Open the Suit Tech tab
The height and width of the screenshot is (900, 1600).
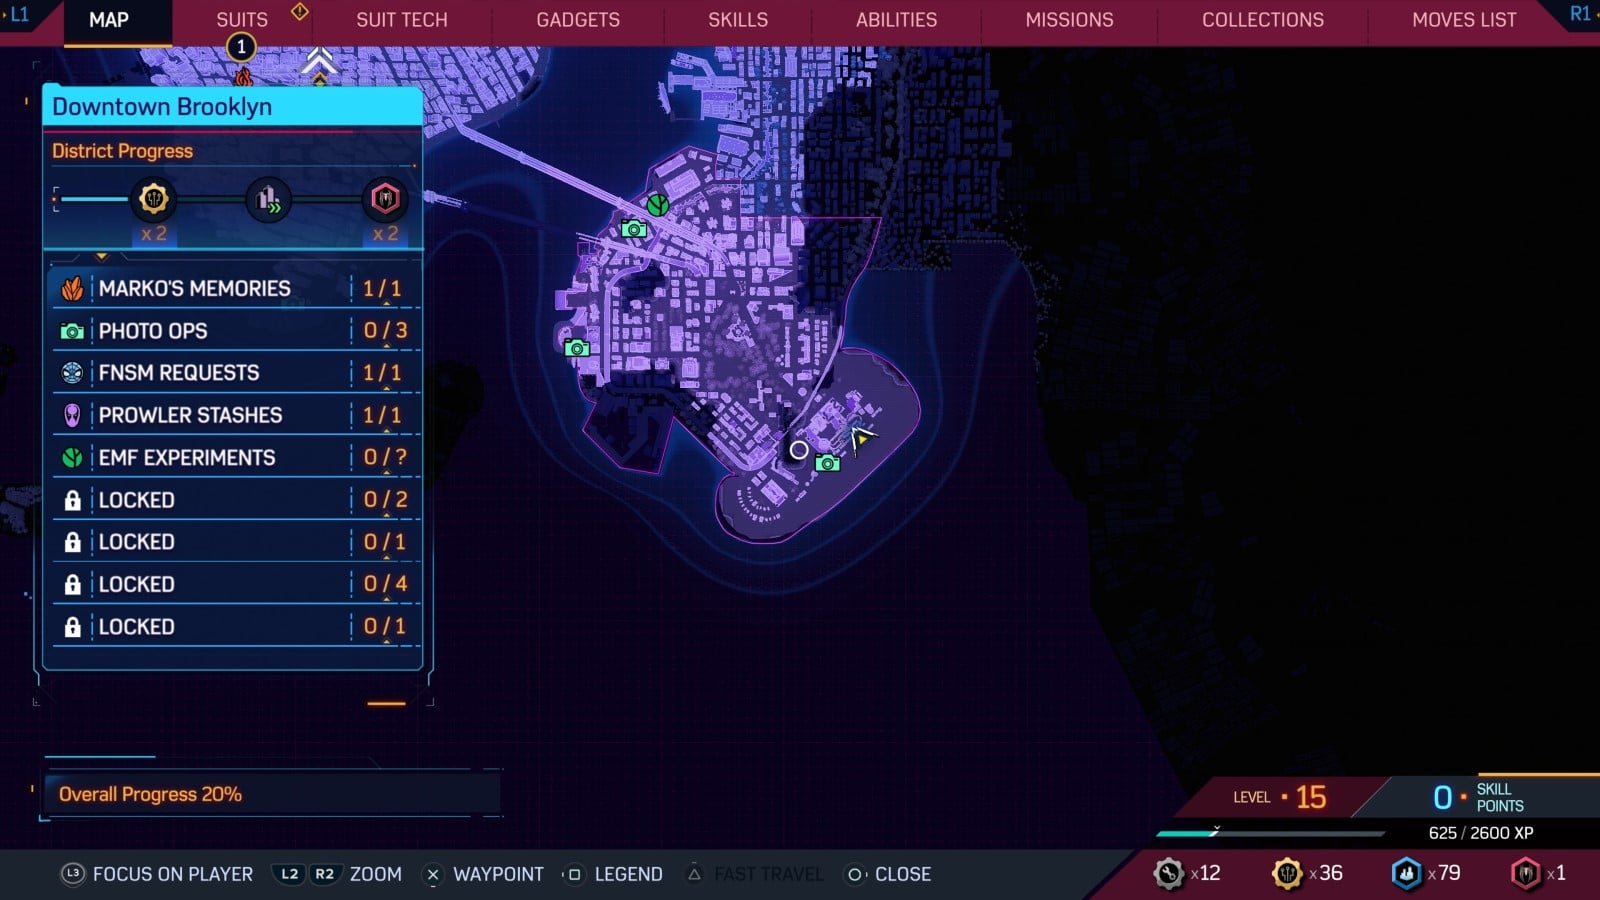(402, 20)
